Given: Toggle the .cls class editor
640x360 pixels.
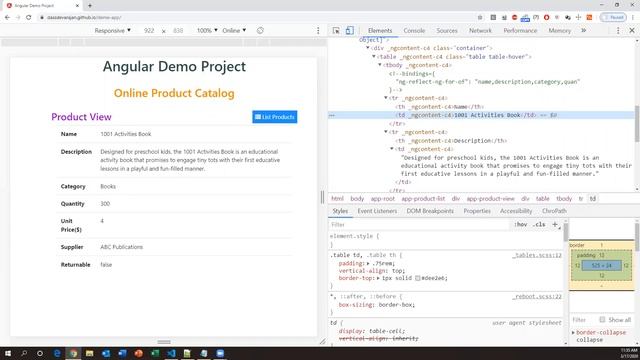Looking at the screenshot, I should [x=539, y=224].
